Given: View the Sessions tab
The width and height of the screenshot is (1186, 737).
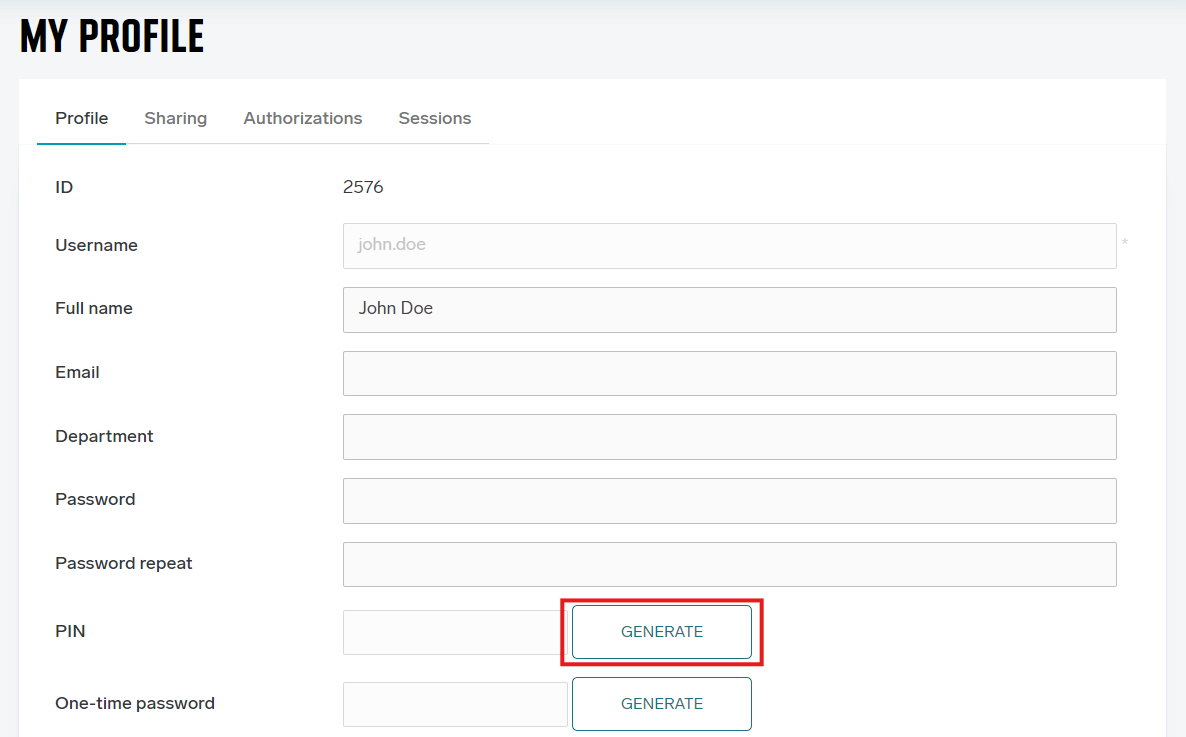Looking at the screenshot, I should [x=434, y=118].
